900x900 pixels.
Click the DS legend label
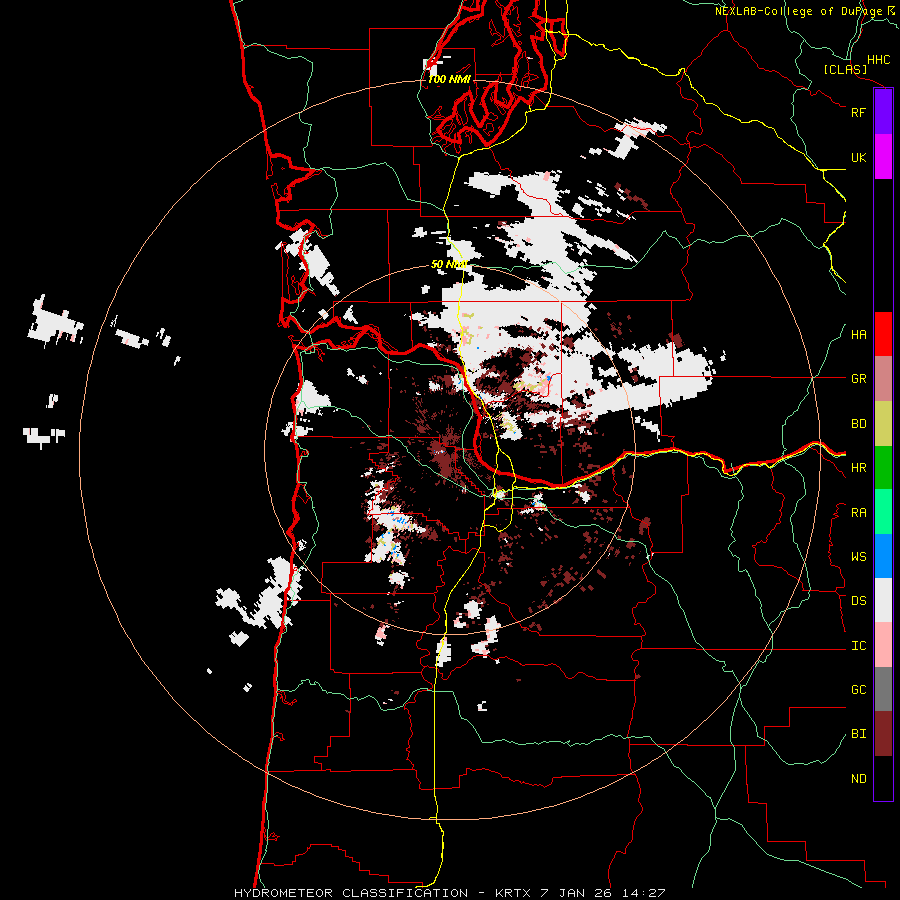858,601
